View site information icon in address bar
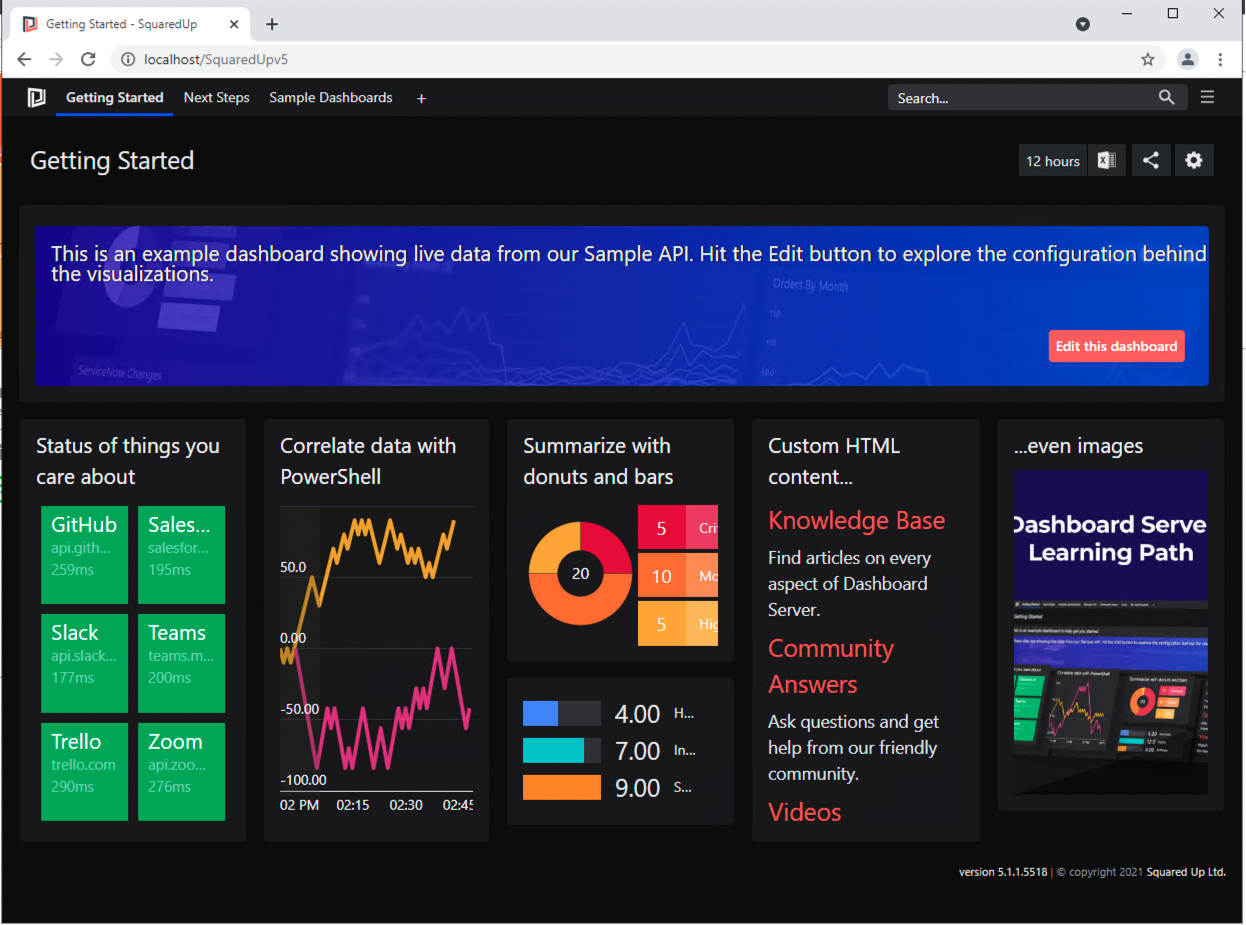Image resolution: width=1246 pixels, height=925 pixels. pyautogui.click(x=127, y=59)
